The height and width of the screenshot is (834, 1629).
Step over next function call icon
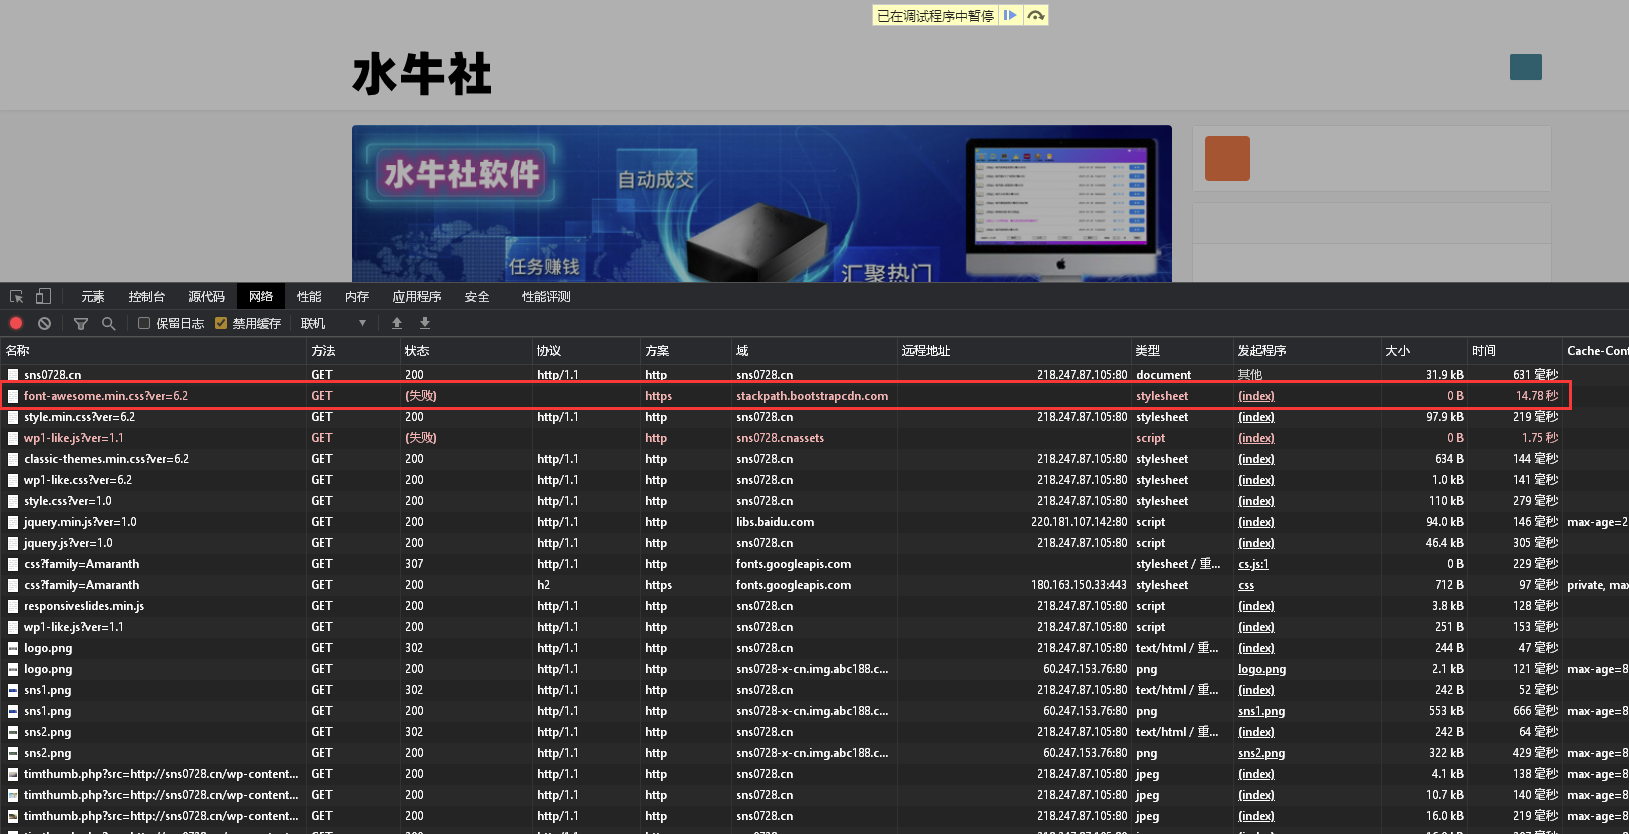(1036, 15)
